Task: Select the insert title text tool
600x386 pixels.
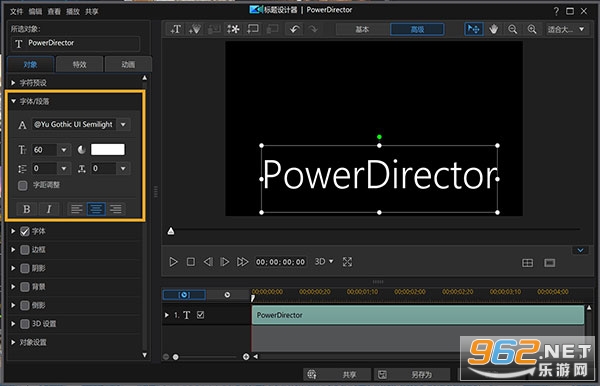Action: [176, 29]
